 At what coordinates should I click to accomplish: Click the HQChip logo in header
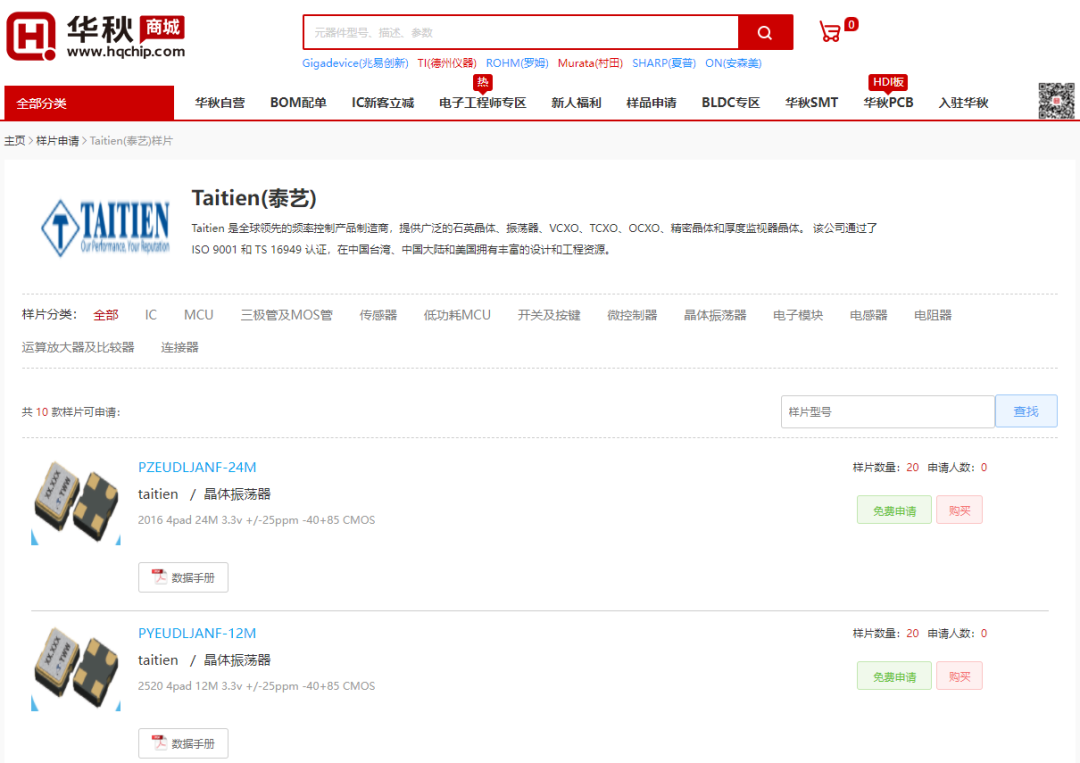96,37
